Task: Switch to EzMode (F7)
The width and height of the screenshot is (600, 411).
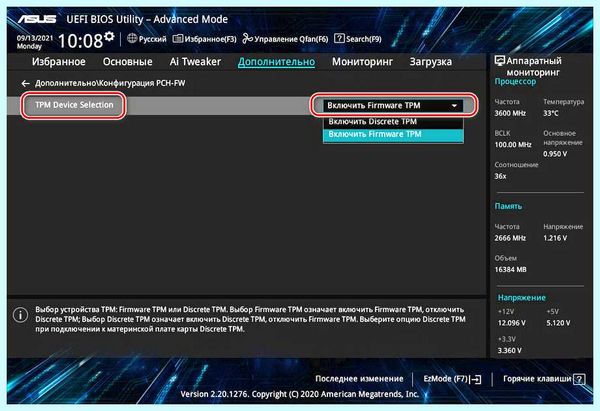Action: click(445, 379)
